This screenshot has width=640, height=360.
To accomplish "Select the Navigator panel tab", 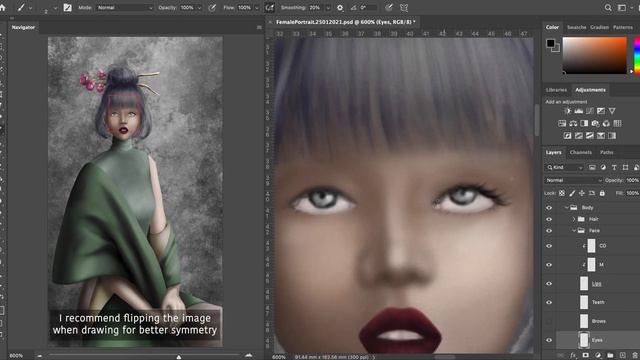I will tap(23, 27).
